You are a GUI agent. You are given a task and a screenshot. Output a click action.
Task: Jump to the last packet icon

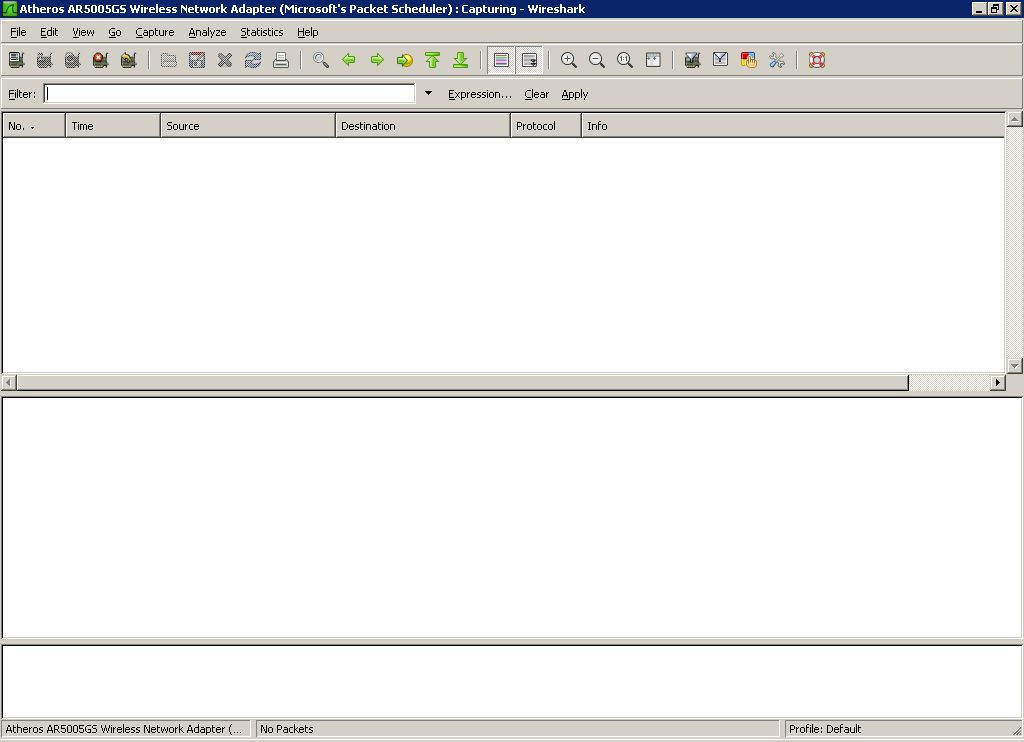pos(460,60)
